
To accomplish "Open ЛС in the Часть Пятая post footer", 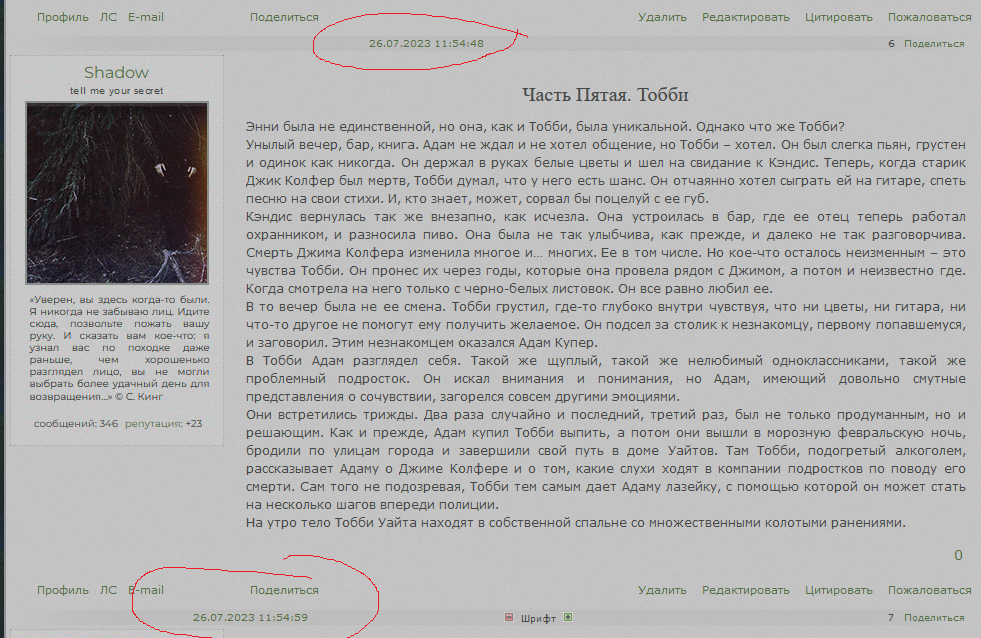I will pos(108,590).
